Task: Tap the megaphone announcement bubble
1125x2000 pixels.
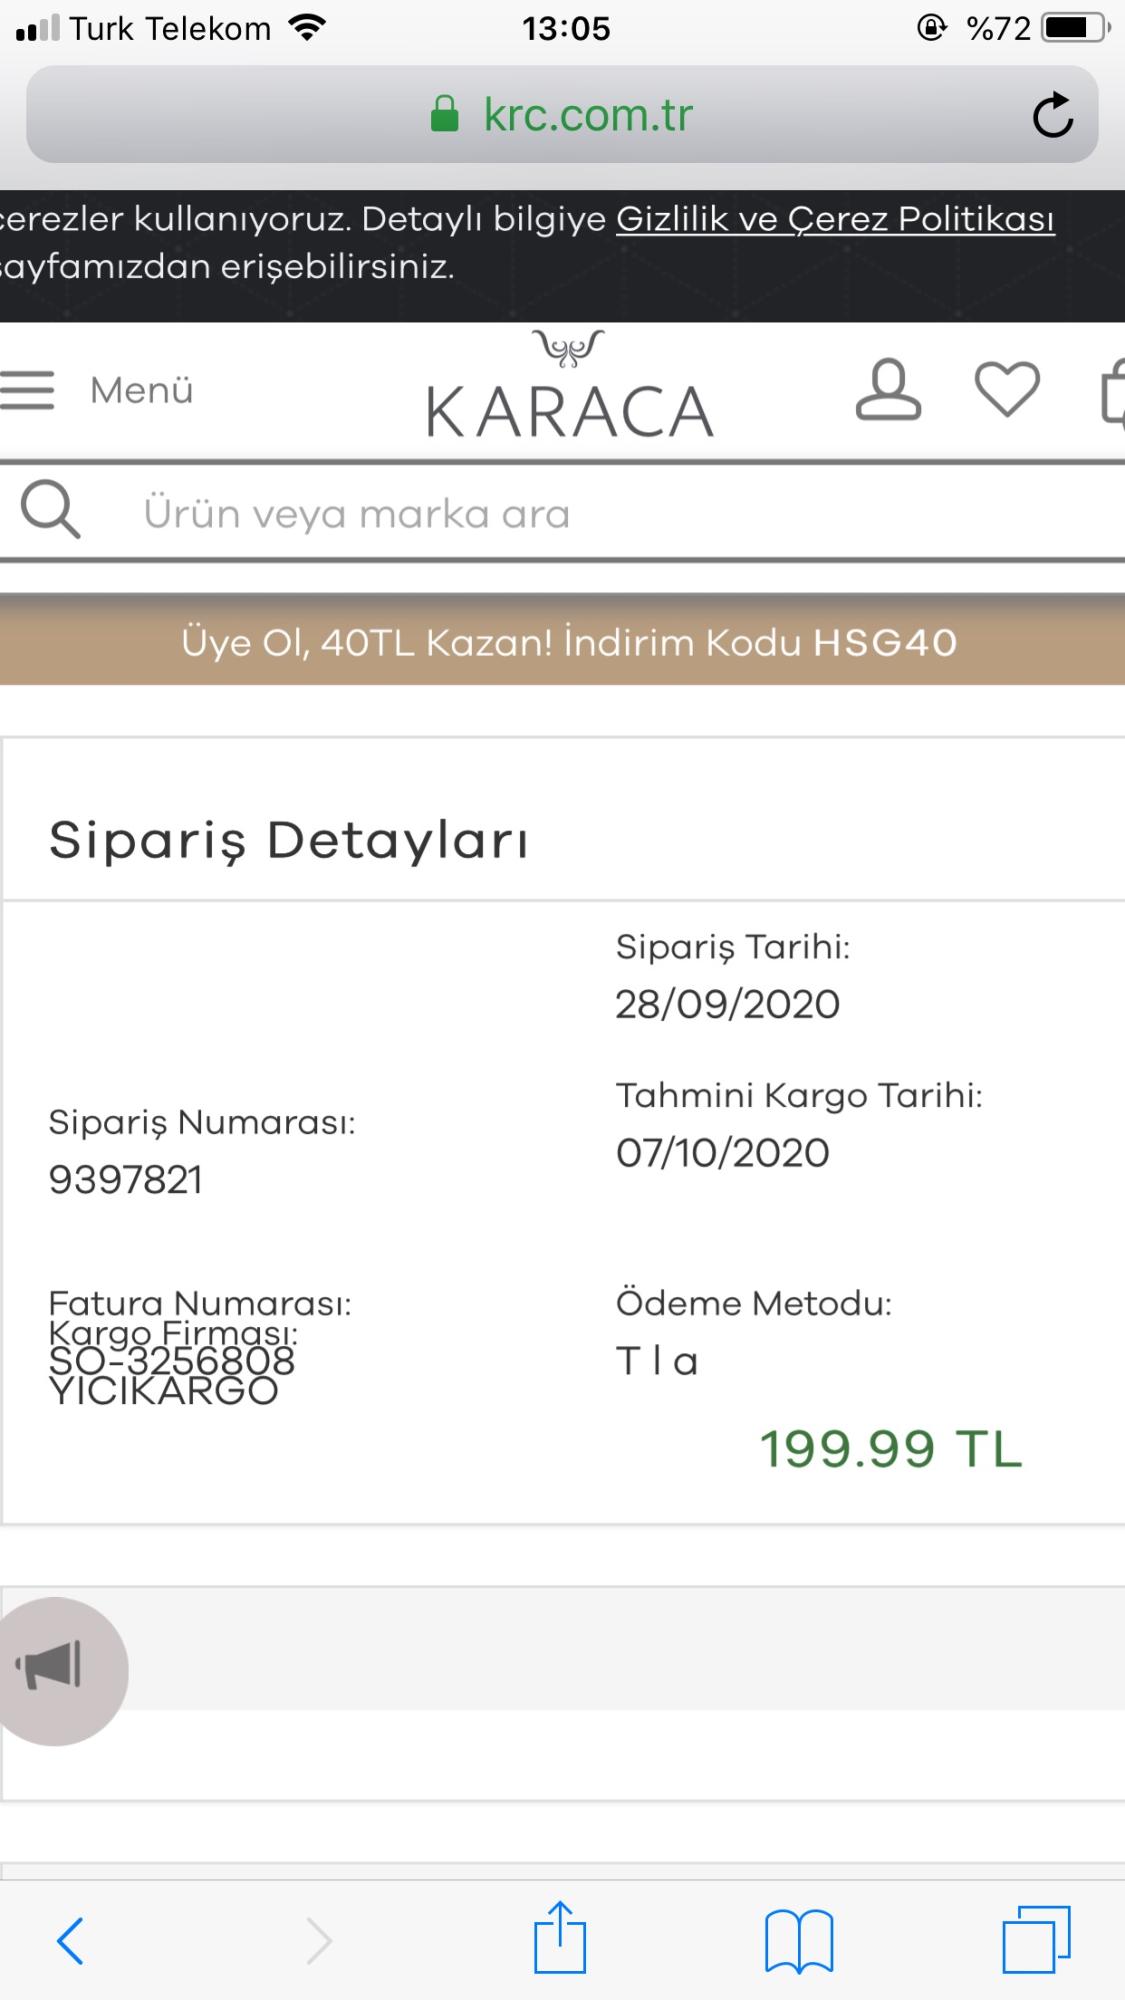Action: 55,1671
